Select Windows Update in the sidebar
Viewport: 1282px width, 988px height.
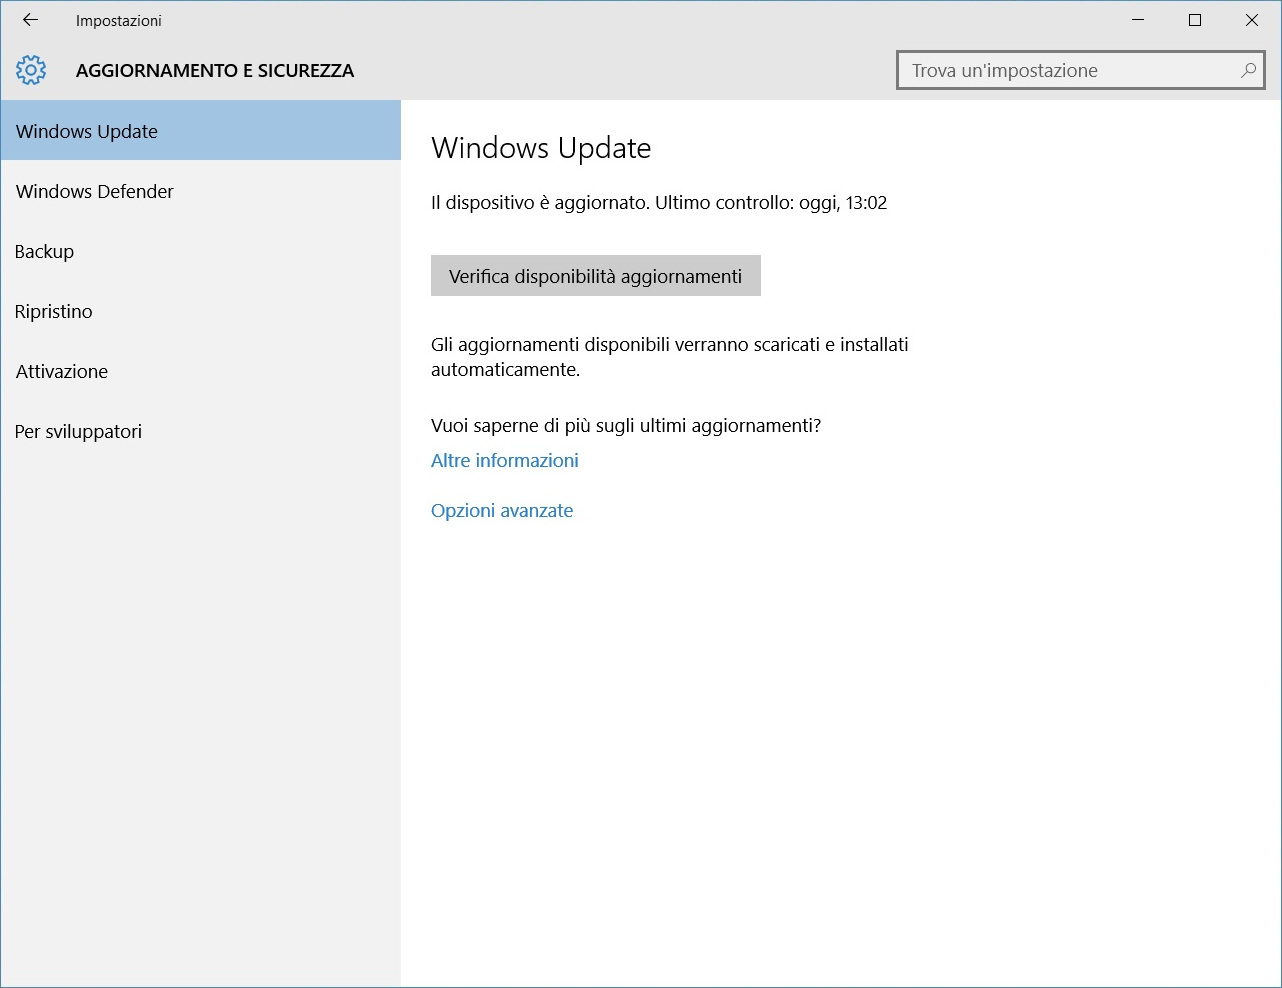click(x=200, y=131)
